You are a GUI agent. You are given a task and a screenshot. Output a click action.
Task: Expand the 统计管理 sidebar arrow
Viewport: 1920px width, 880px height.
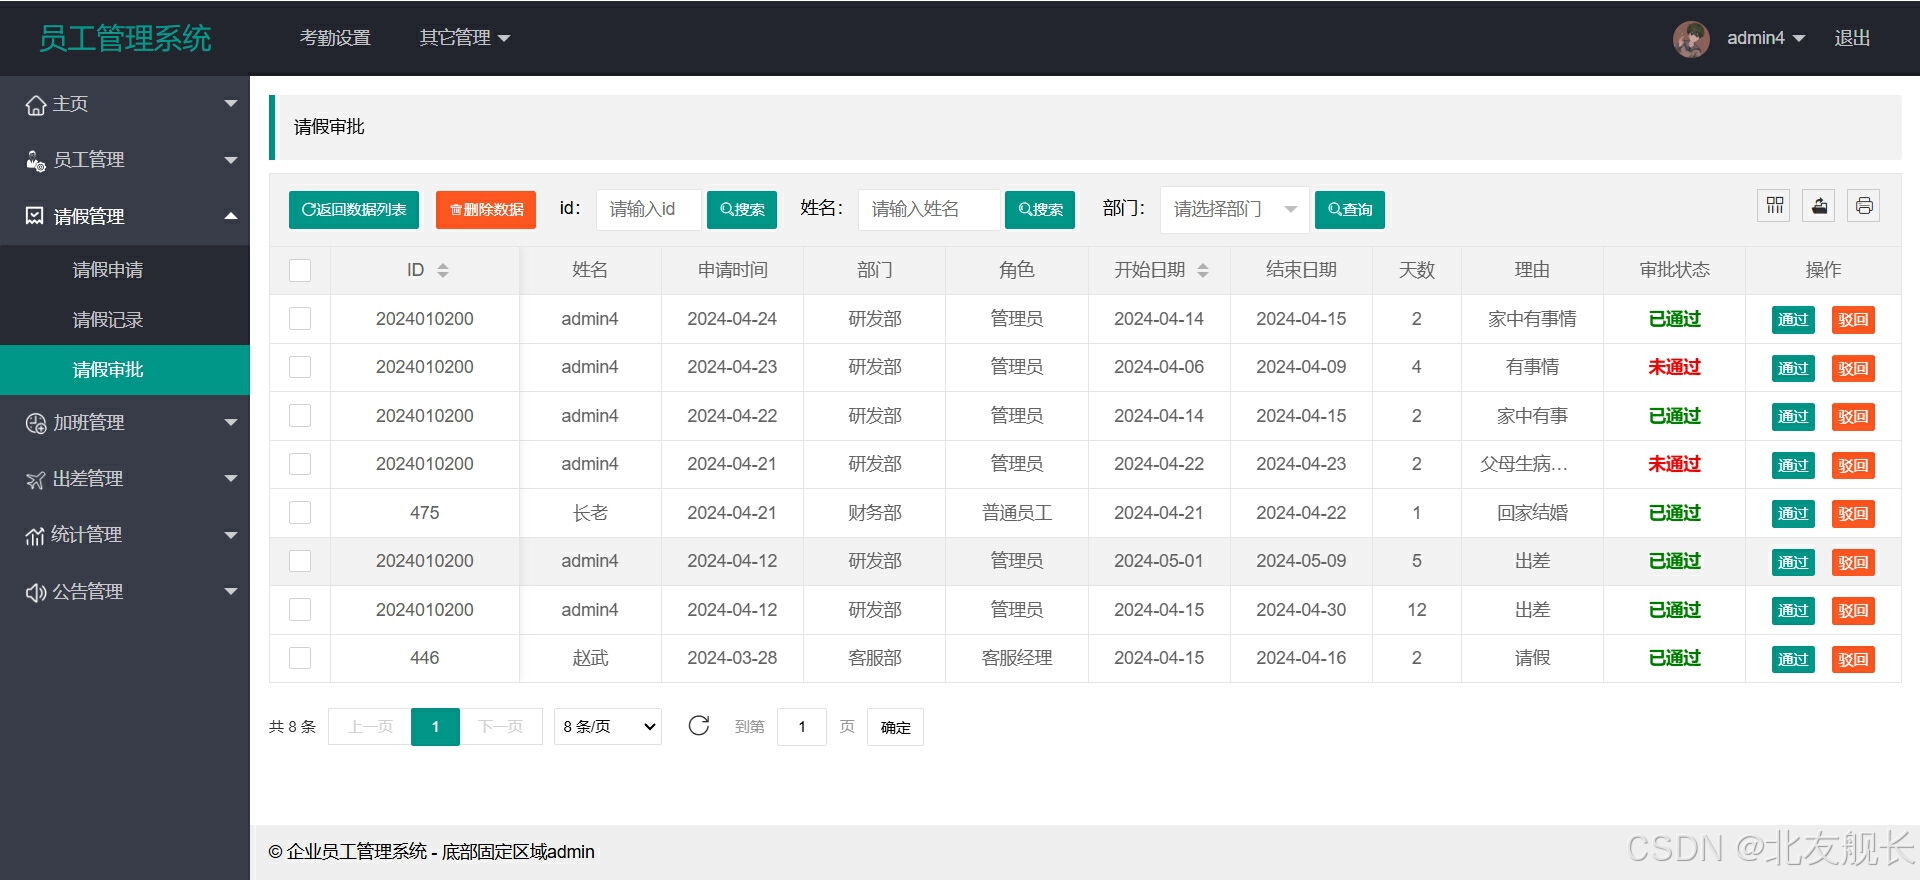coord(231,535)
